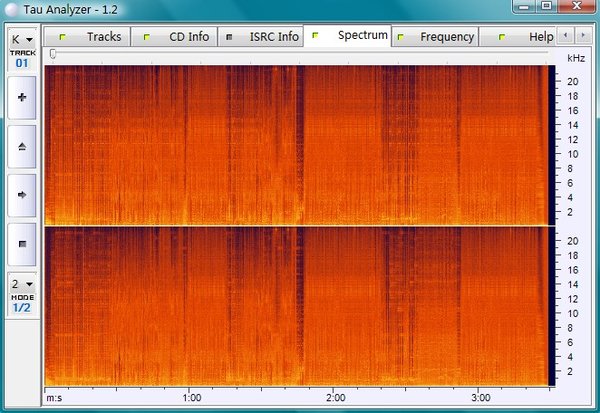Screen dimensions: 600x413
Task: Click the kHz axis label
Action: pos(576,58)
